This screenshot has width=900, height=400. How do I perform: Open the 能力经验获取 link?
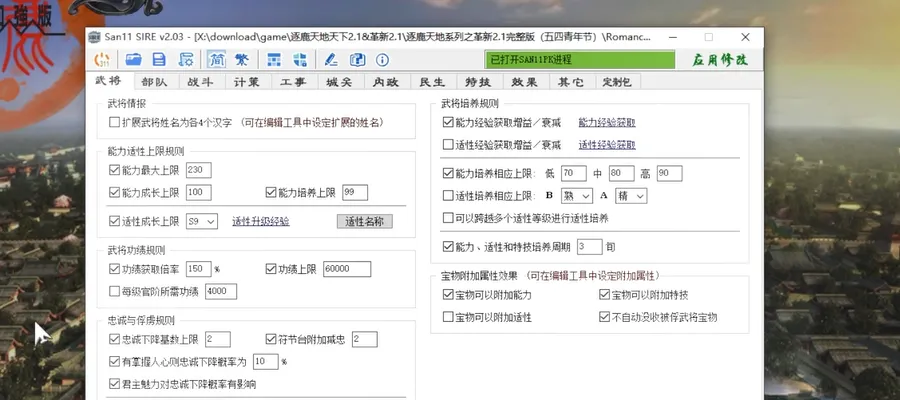pyautogui.click(x=607, y=122)
